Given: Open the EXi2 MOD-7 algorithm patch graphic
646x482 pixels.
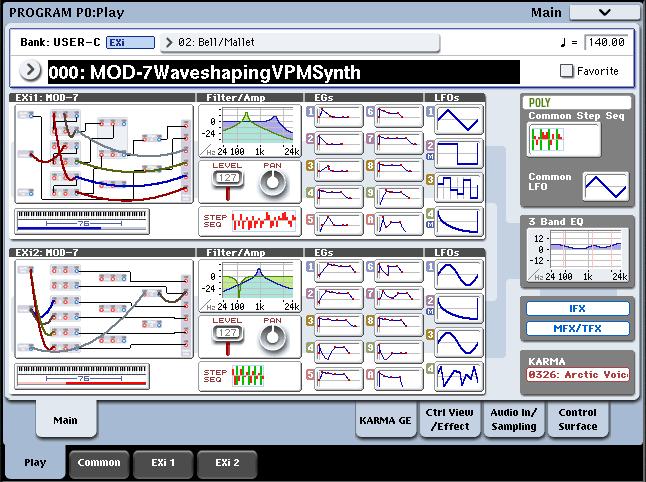Looking at the screenshot, I should pos(104,309).
